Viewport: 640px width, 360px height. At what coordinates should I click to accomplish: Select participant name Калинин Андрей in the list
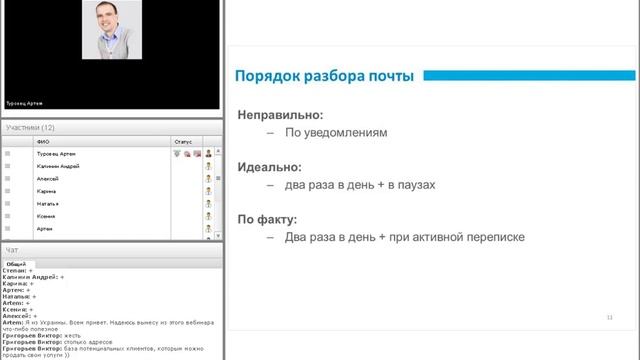[58, 166]
